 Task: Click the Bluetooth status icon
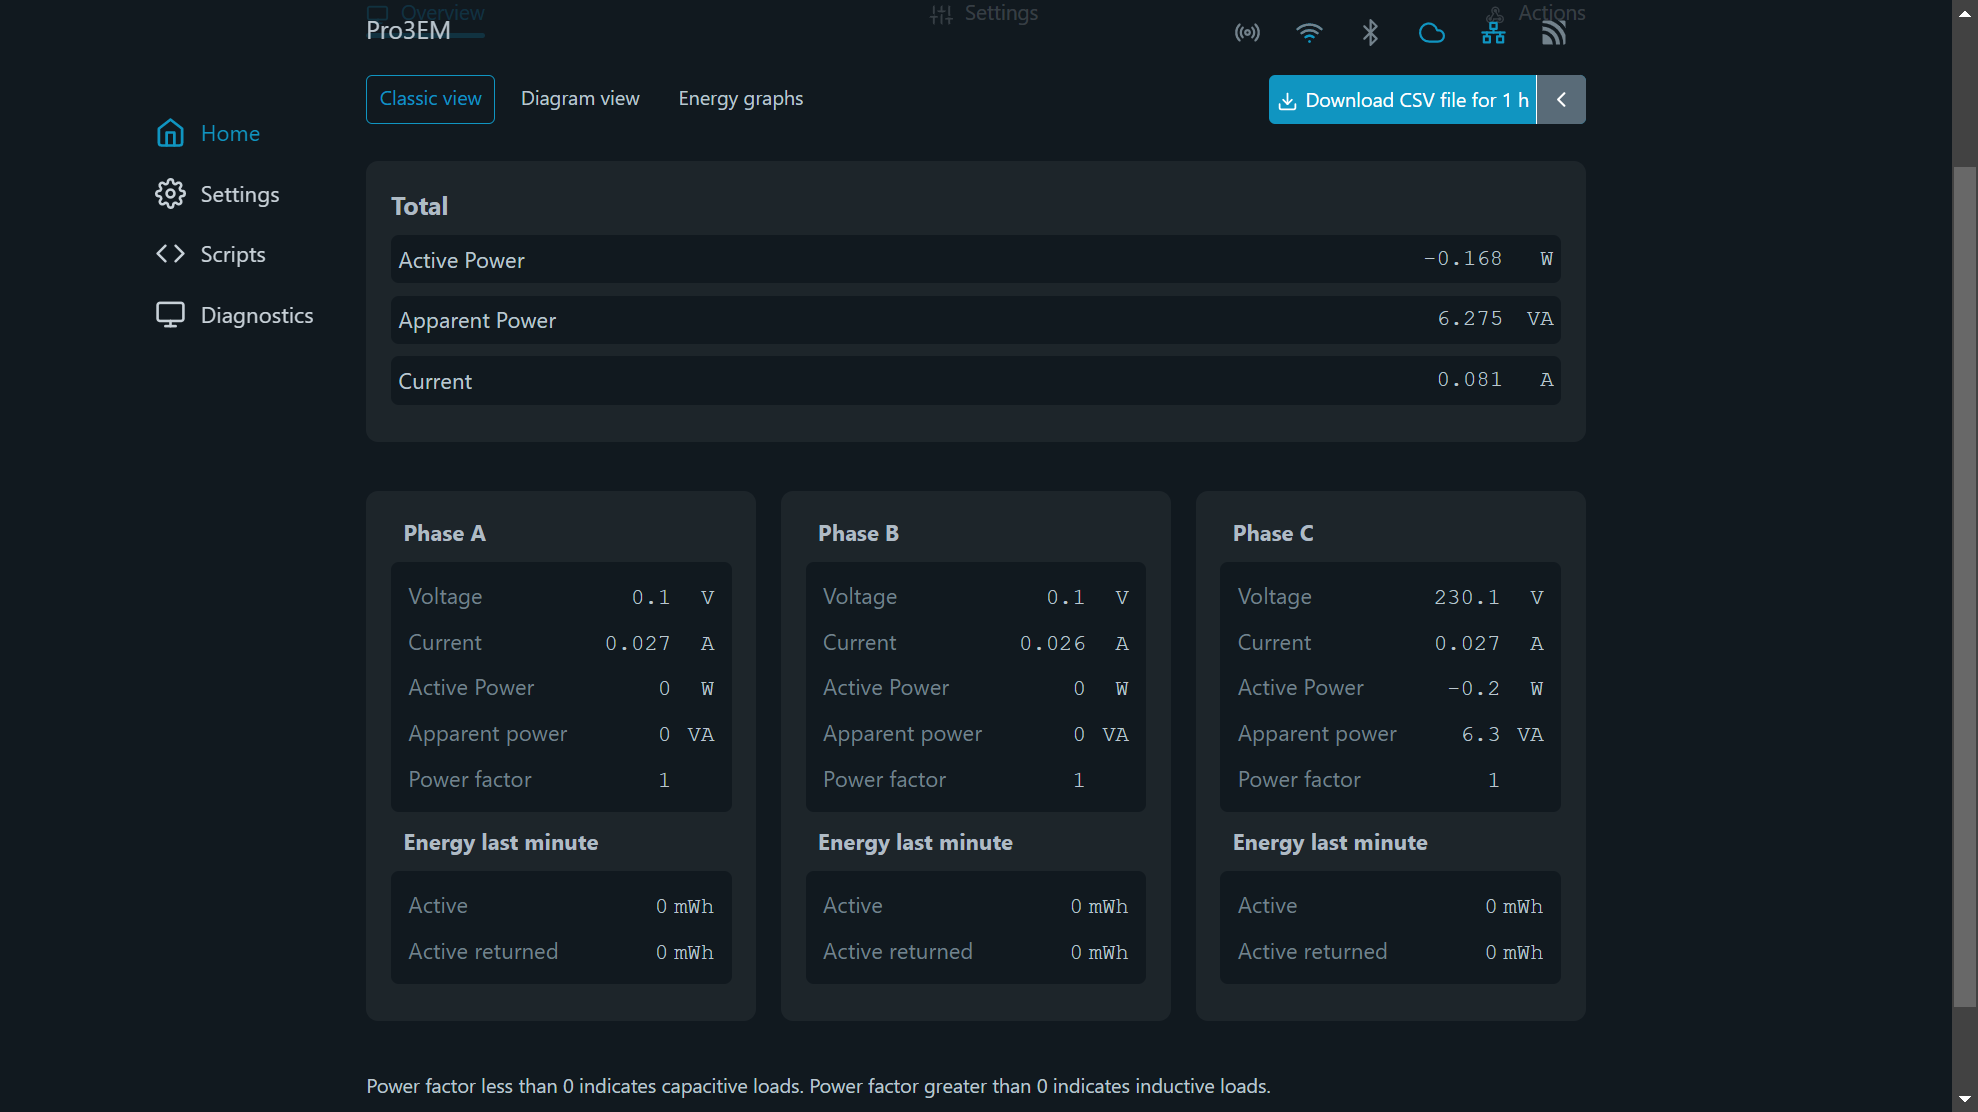click(x=1369, y=32)
